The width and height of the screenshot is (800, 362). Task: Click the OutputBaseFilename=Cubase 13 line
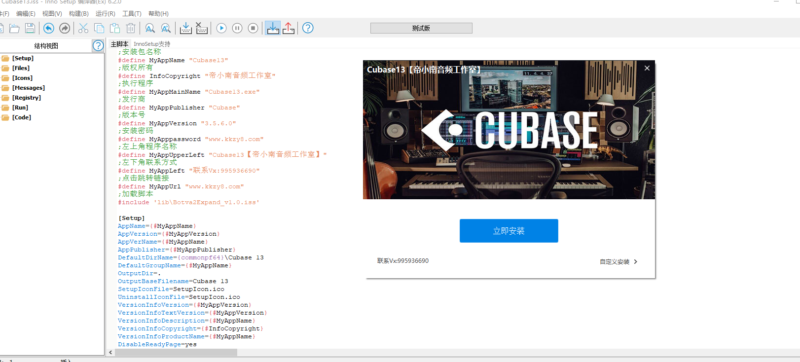coord(173,281)
